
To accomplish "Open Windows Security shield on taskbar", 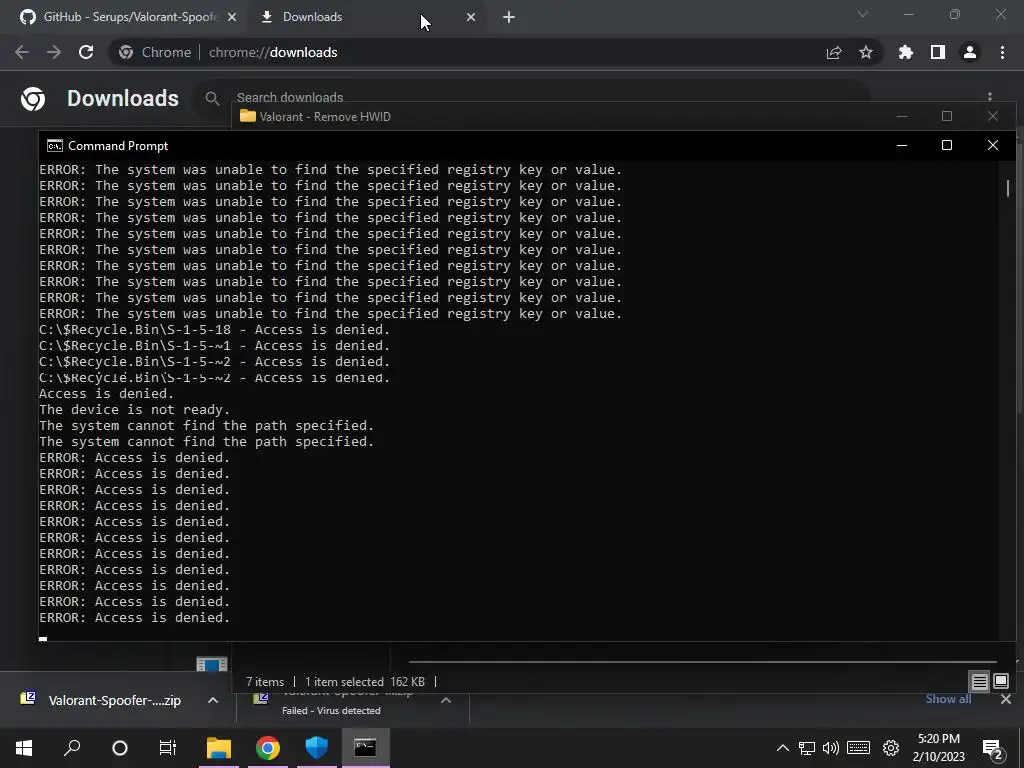I will (x=316, y=748).
